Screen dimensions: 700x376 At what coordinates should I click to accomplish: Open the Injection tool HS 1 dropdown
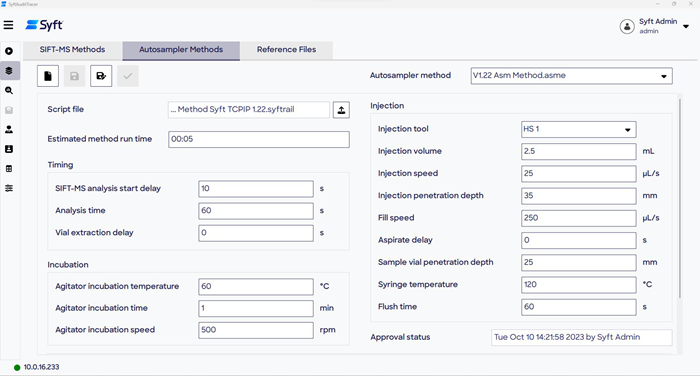(x=579, y=129)
